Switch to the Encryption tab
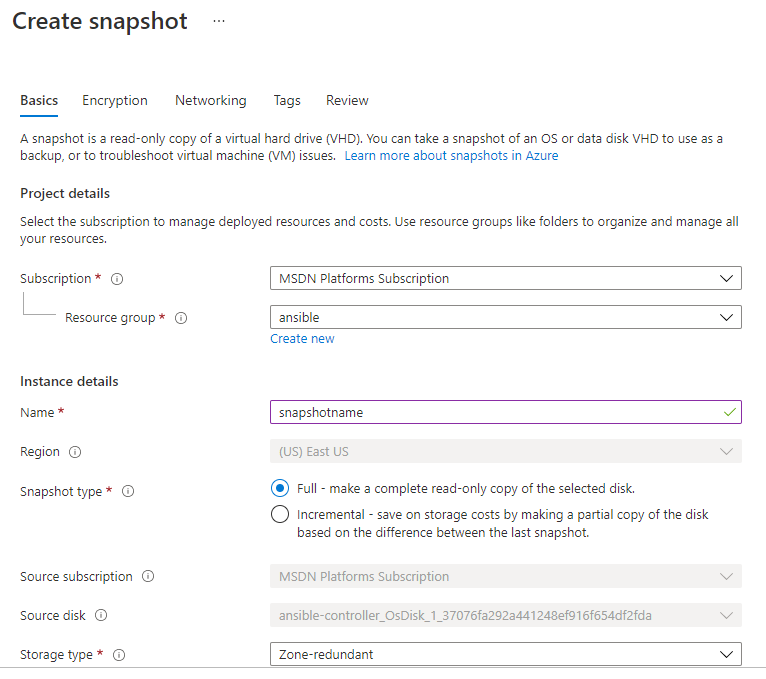This screenshot has width=766, height=679. 115,101
